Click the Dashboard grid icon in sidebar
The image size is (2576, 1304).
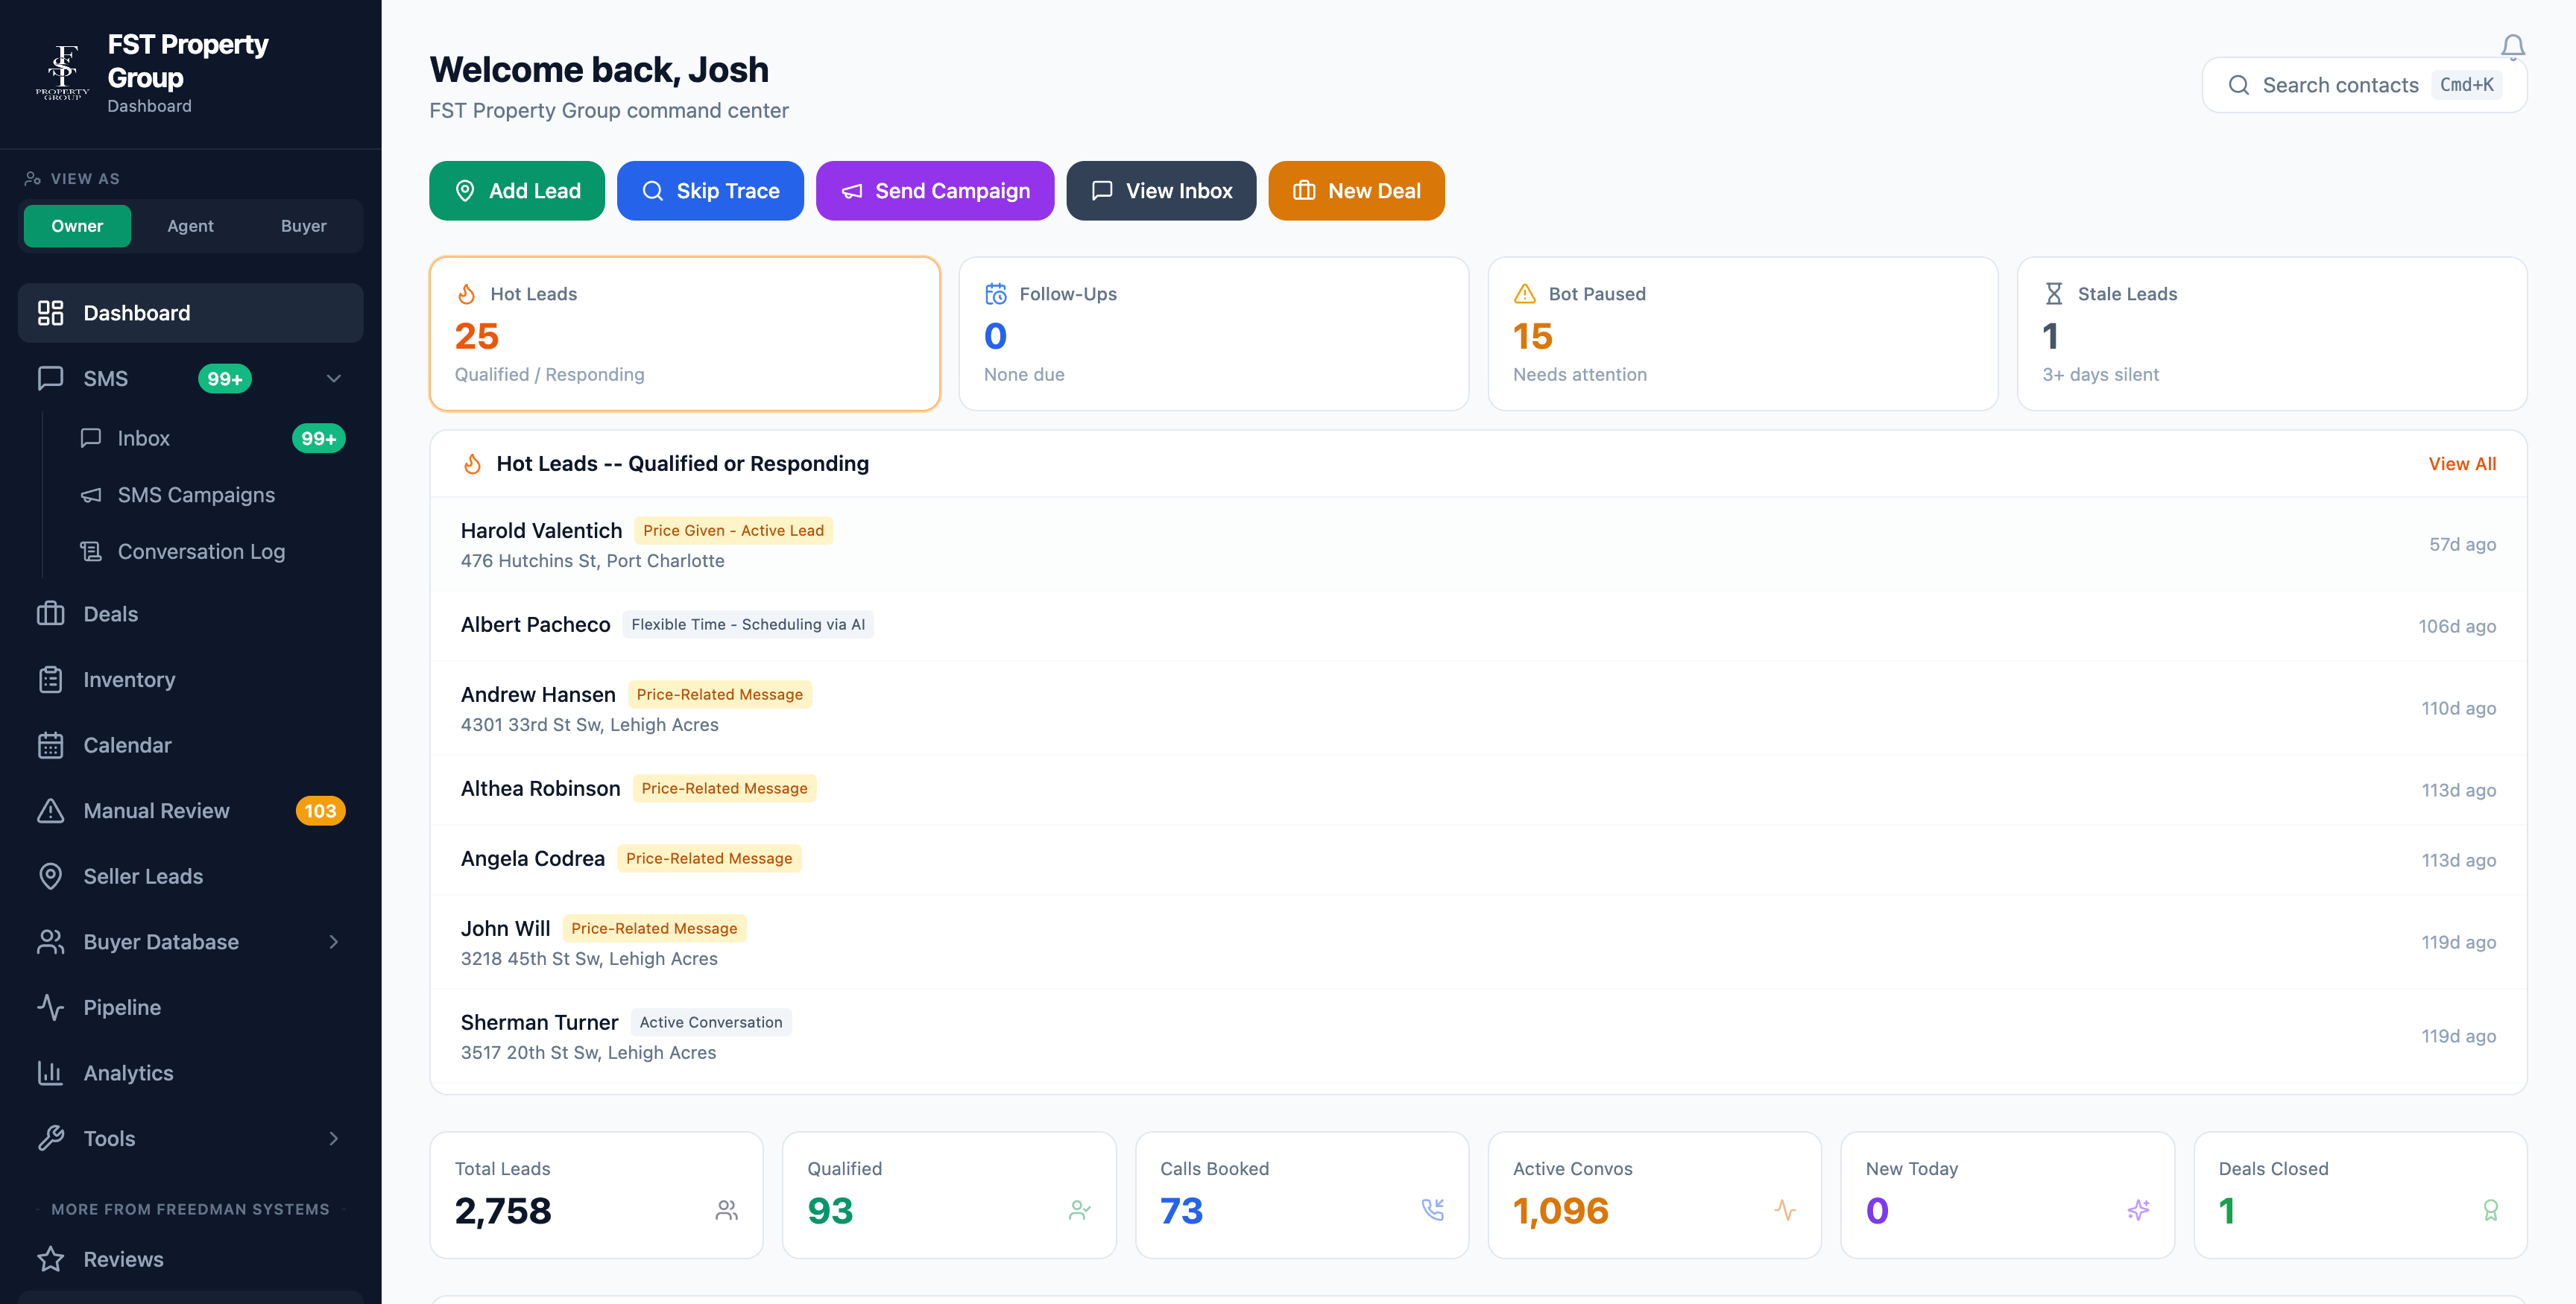[50, 313]
